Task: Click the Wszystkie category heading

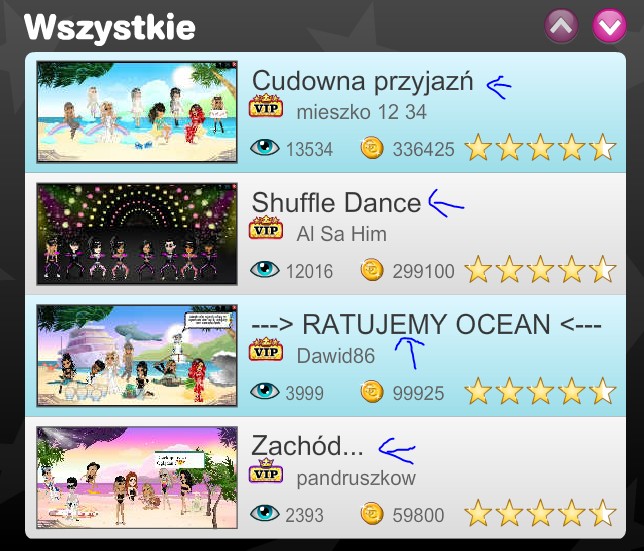Action: (109, 27)
